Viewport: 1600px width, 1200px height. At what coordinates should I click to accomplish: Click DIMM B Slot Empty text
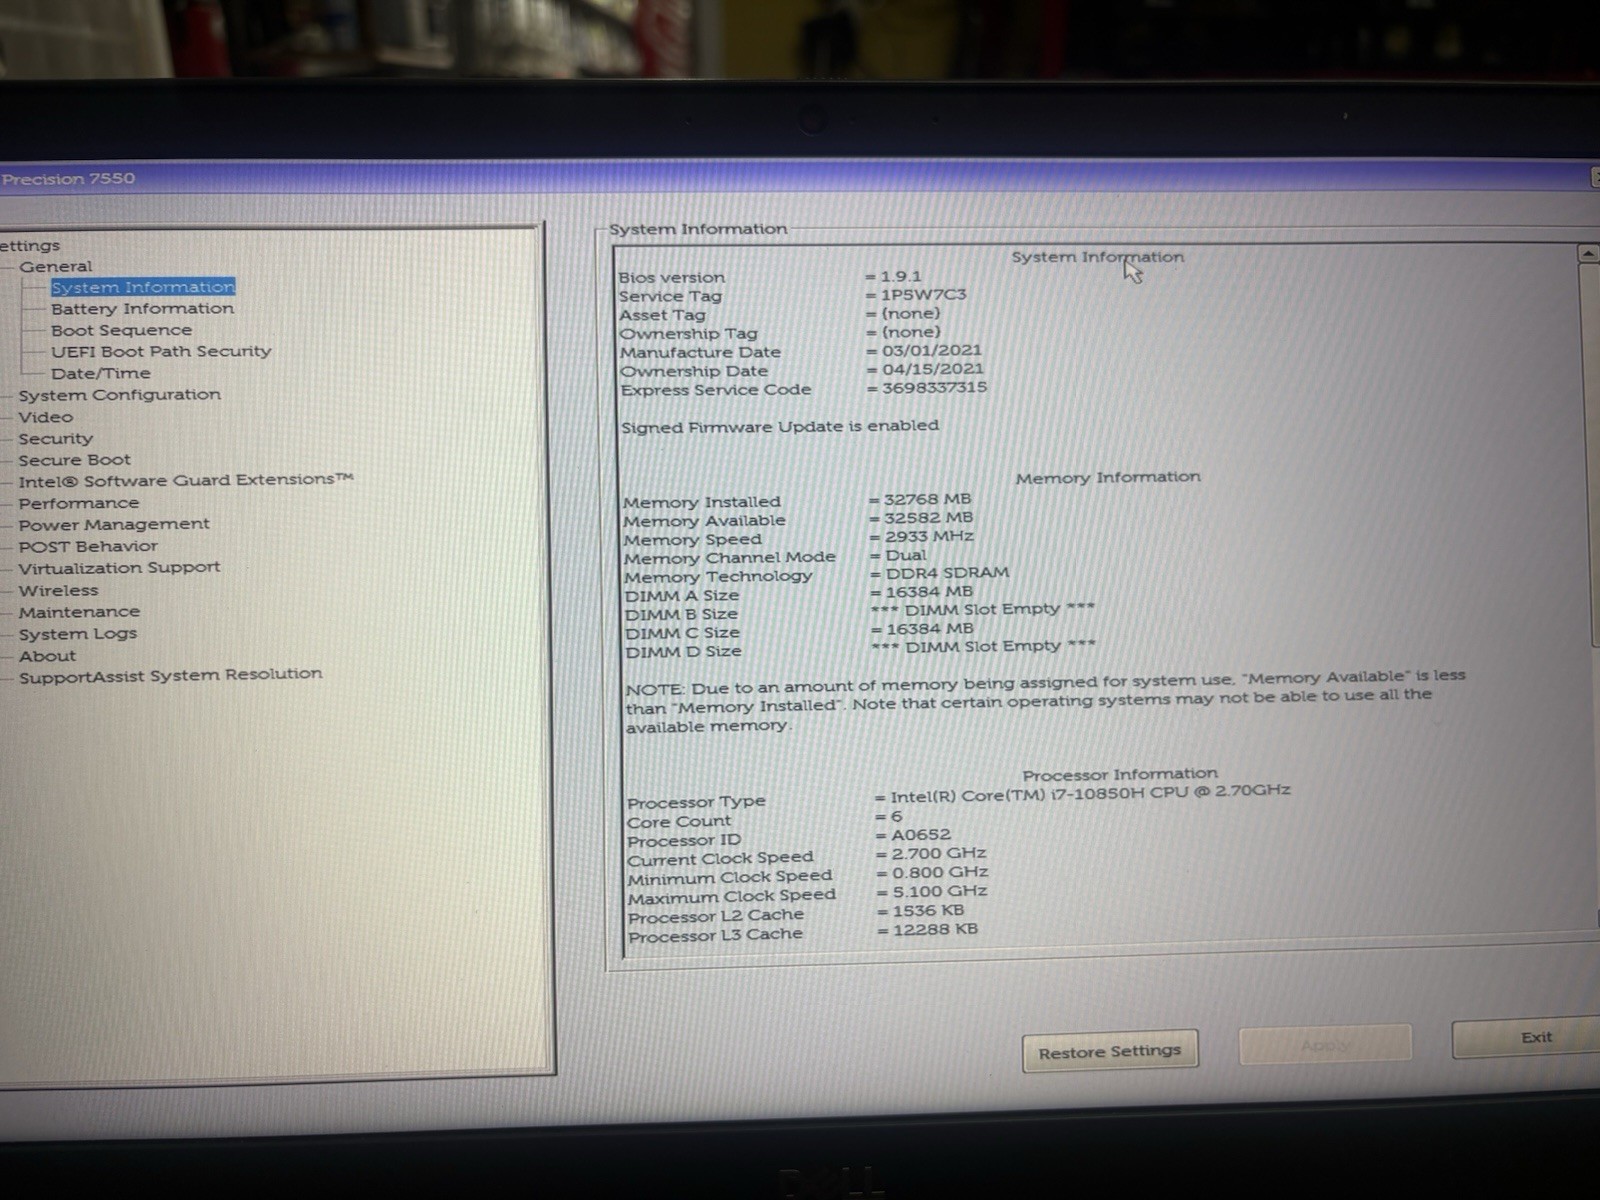pos(983,609)
